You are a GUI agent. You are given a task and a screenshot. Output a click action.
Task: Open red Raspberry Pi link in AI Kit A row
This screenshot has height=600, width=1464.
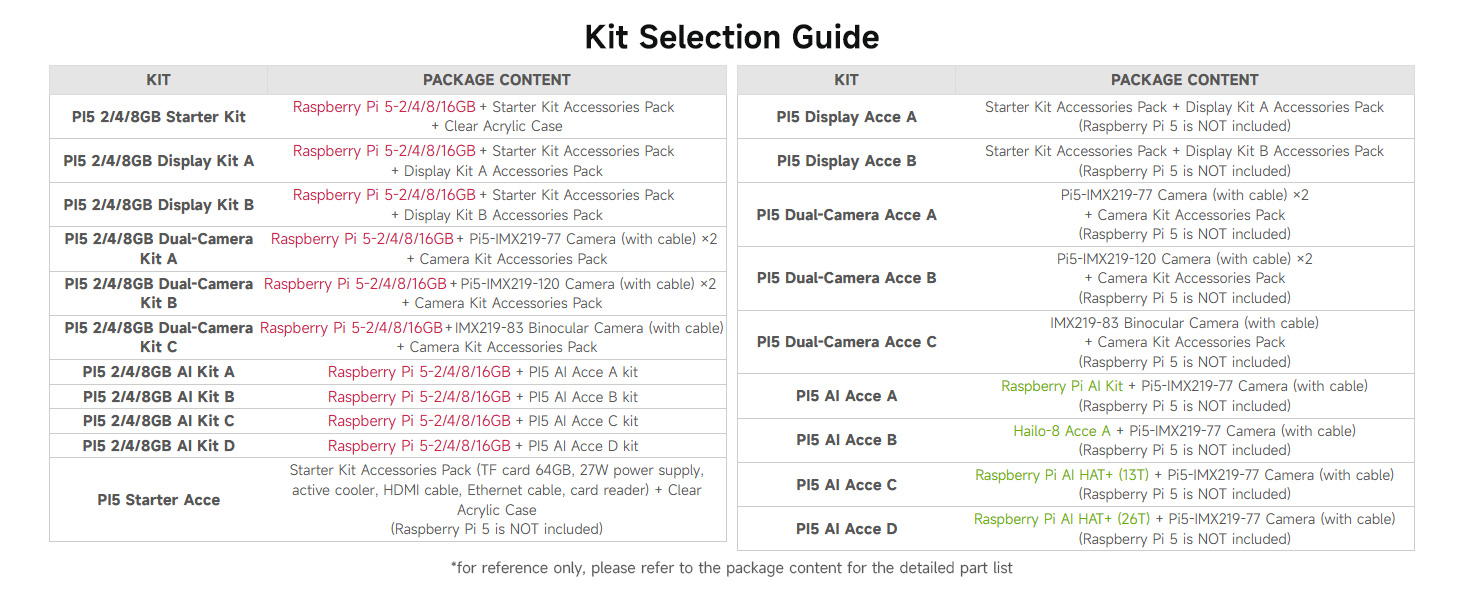pos(419,372)
